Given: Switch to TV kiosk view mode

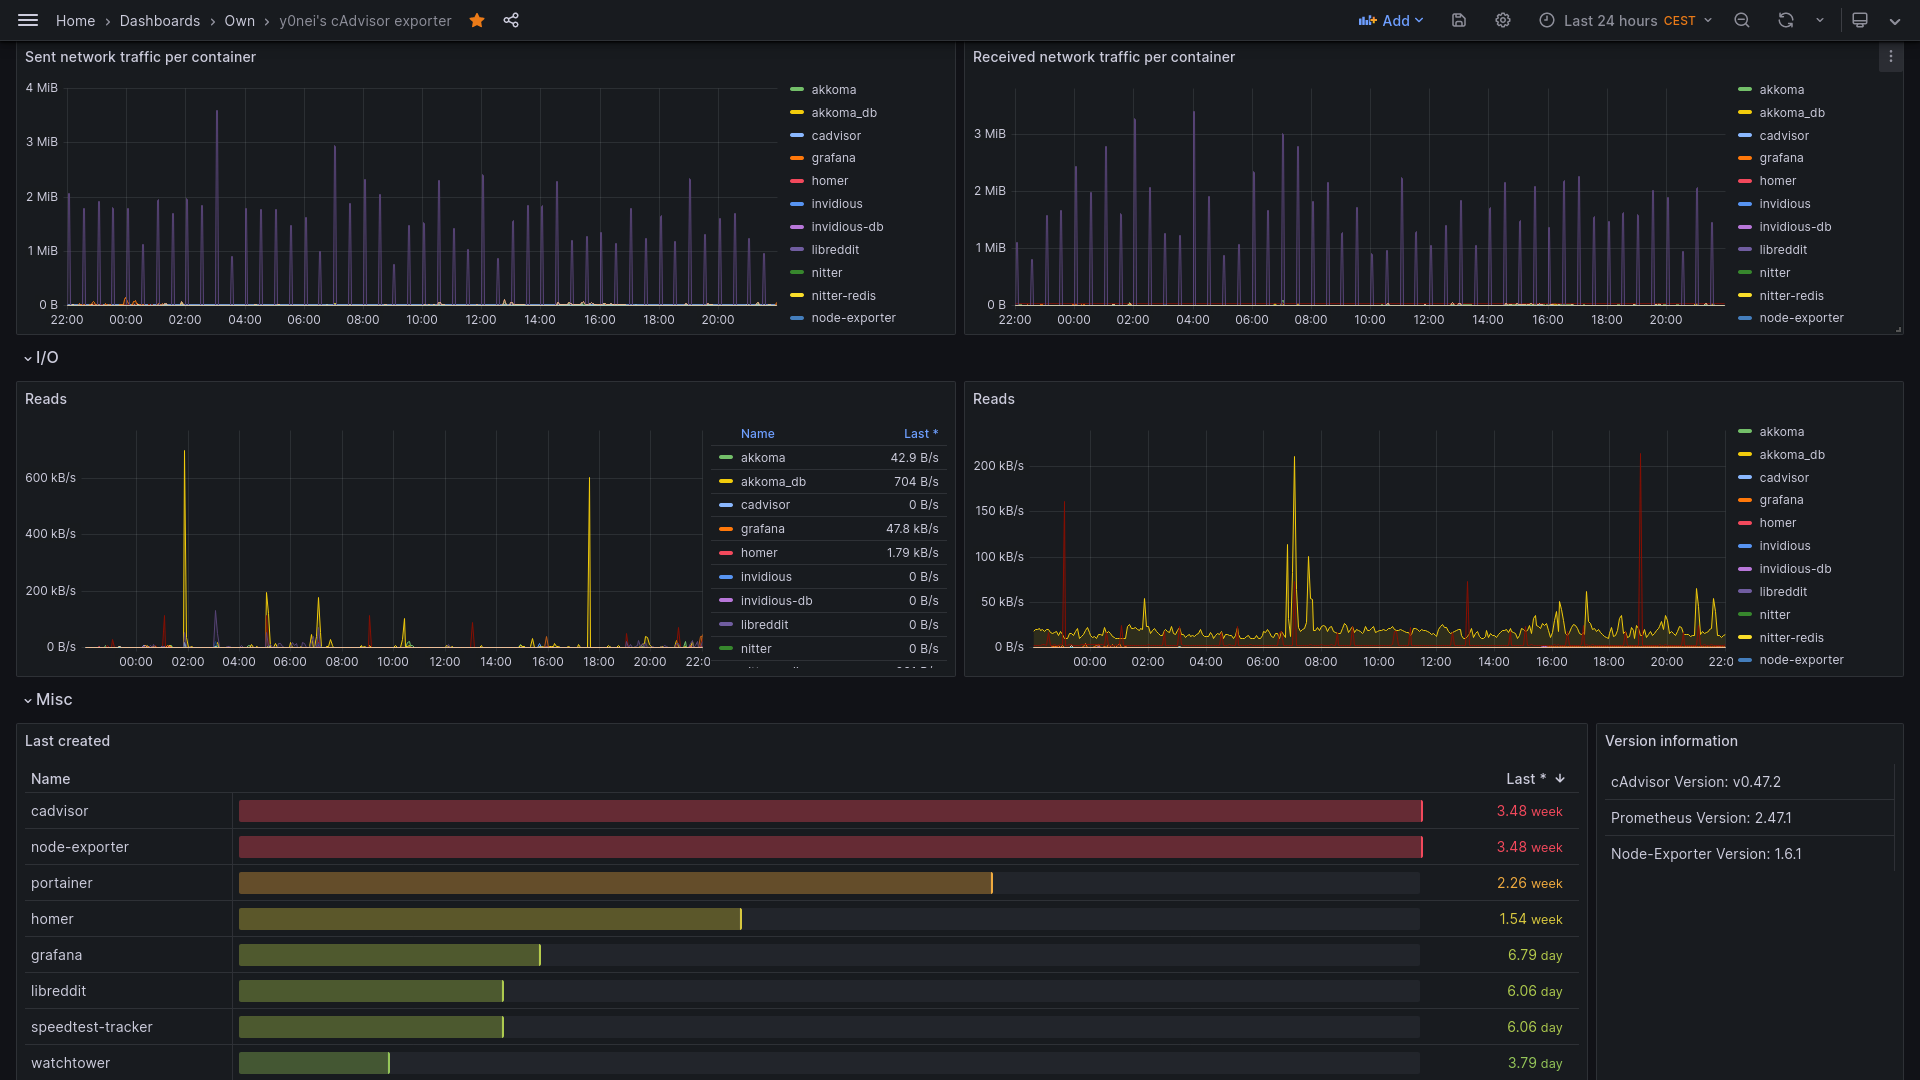Looking at the screenshot, I should (1860, 20).
